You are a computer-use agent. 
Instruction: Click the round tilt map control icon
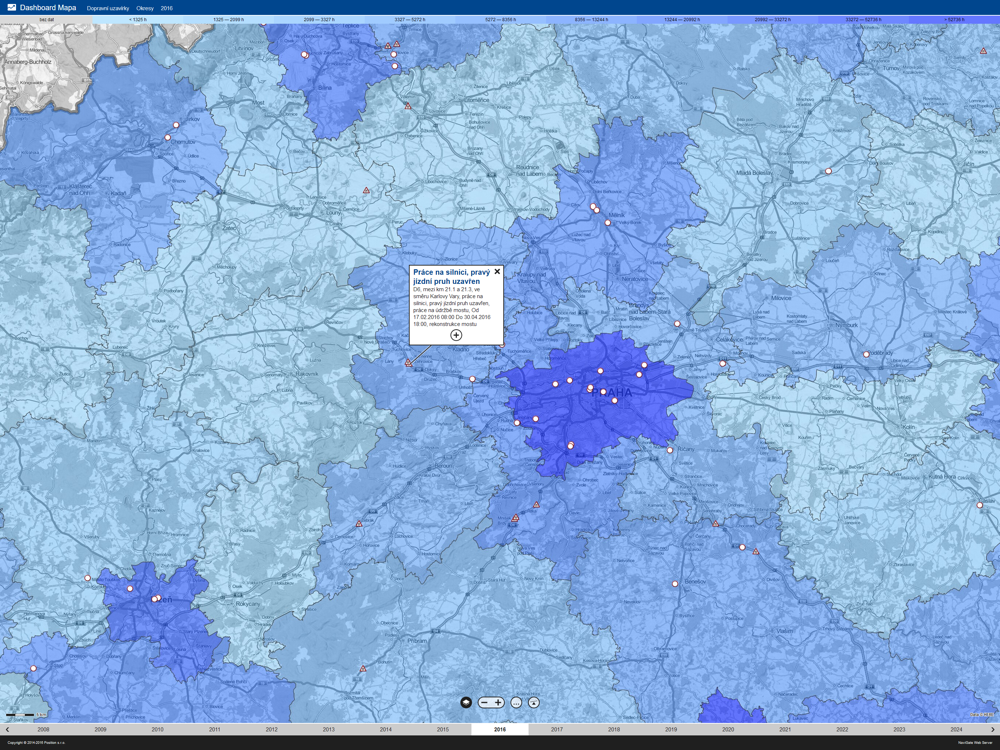[x=534, y=703]
